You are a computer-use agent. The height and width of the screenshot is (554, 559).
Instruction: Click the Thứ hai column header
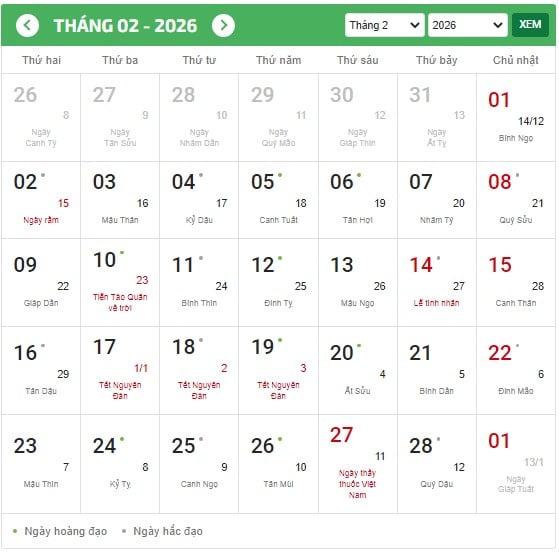pos(41,60)
